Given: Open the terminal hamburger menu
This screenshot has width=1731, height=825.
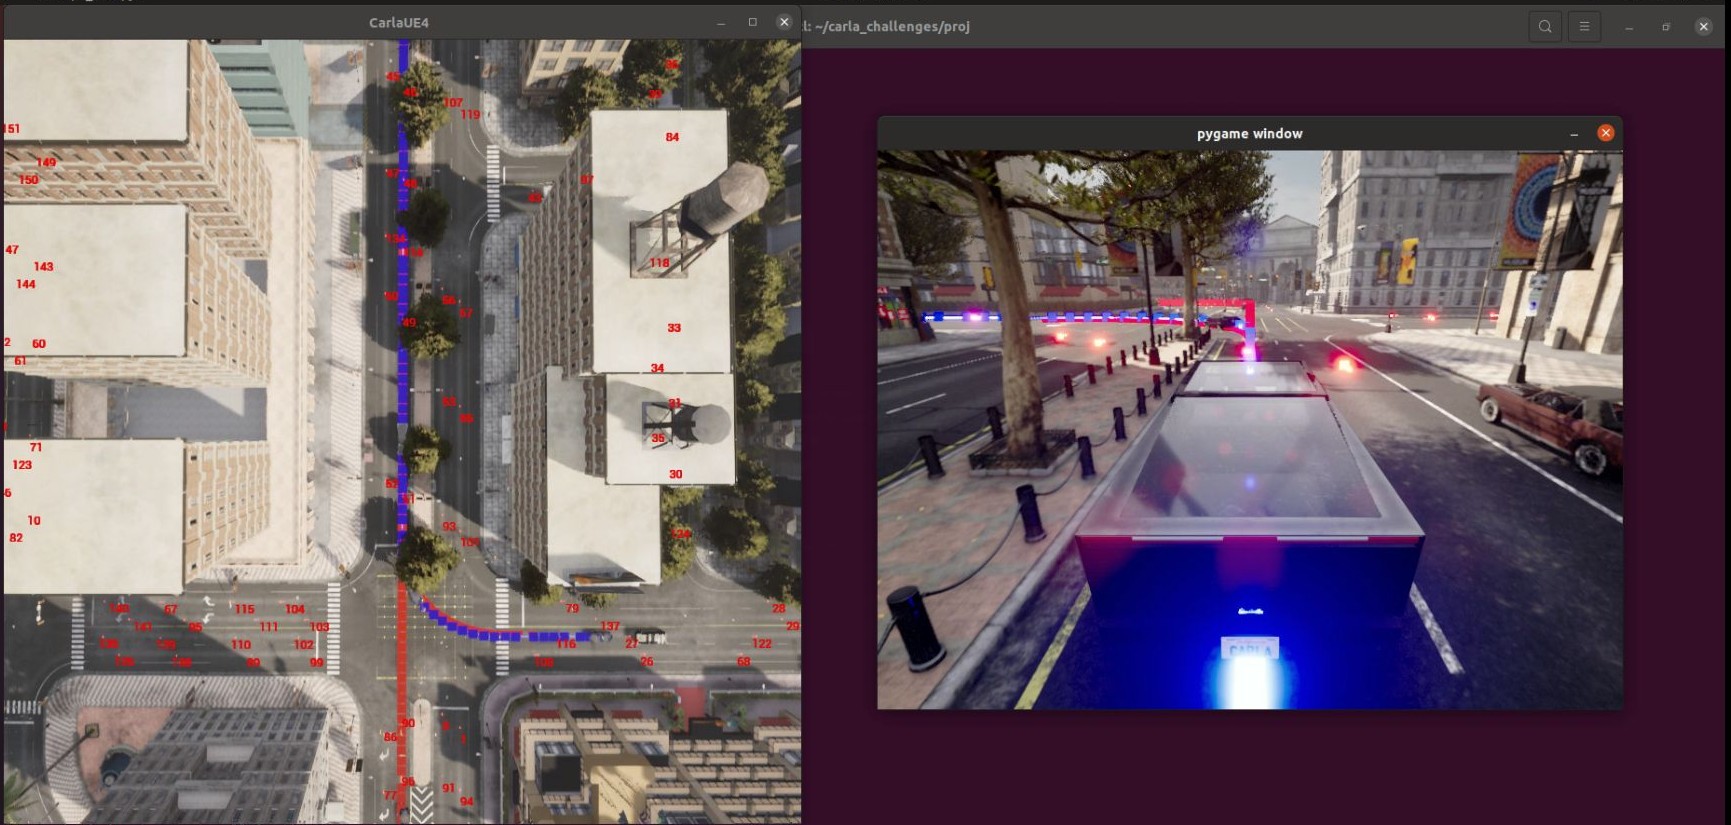Looking at the screenshot, I should click(1584, 27).
